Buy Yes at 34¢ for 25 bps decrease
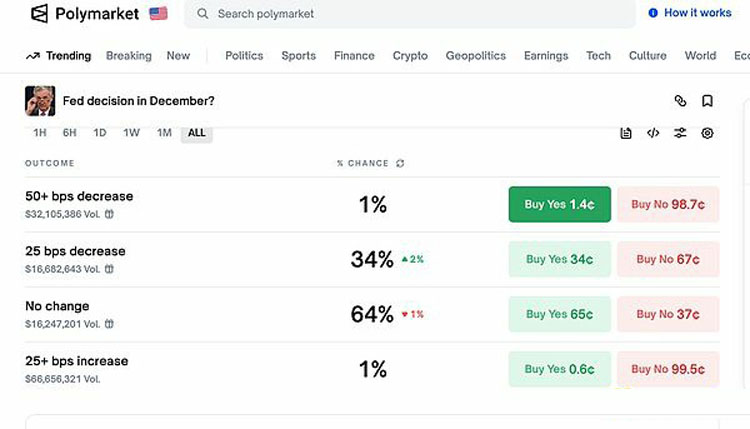750x429 pixels. tap(559, 259)
